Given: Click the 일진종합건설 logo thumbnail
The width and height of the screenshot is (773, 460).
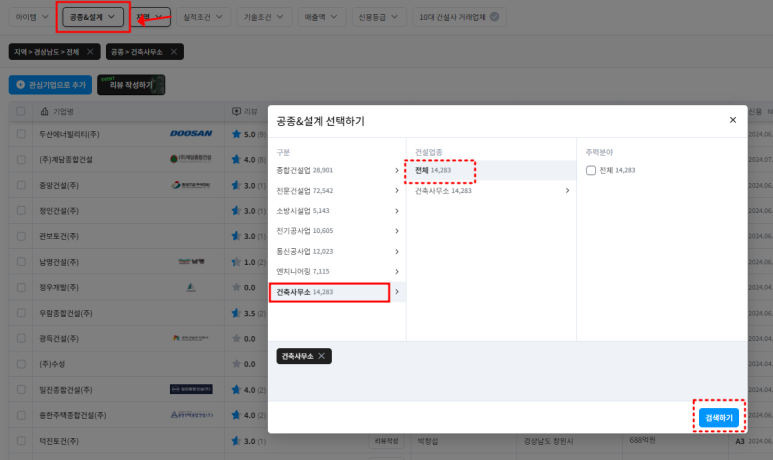Looking at the screenshot, I should pos(191,389).
